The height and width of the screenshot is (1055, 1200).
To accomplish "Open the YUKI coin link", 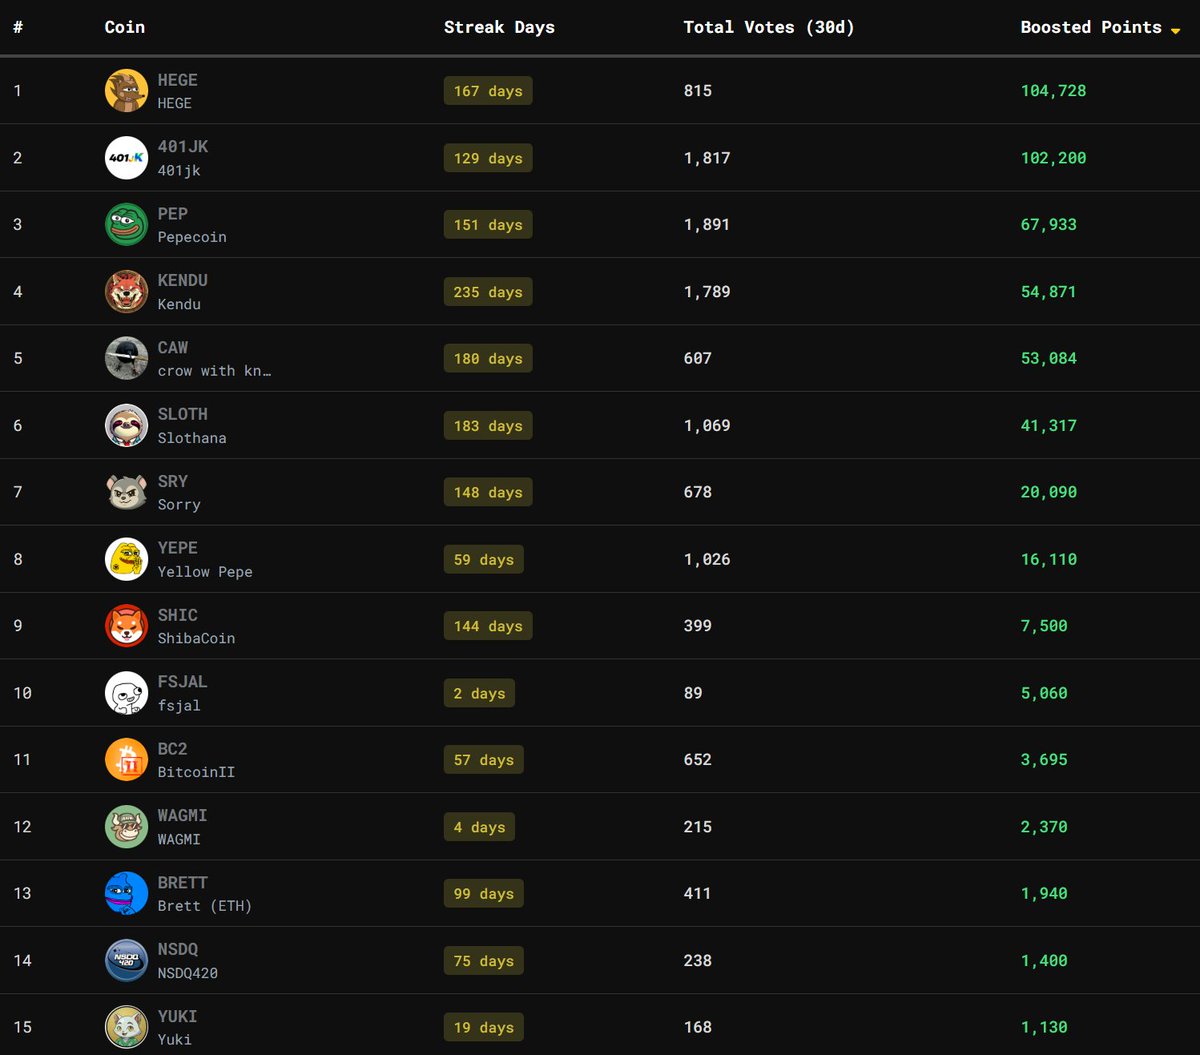I will coord(178,1016).
